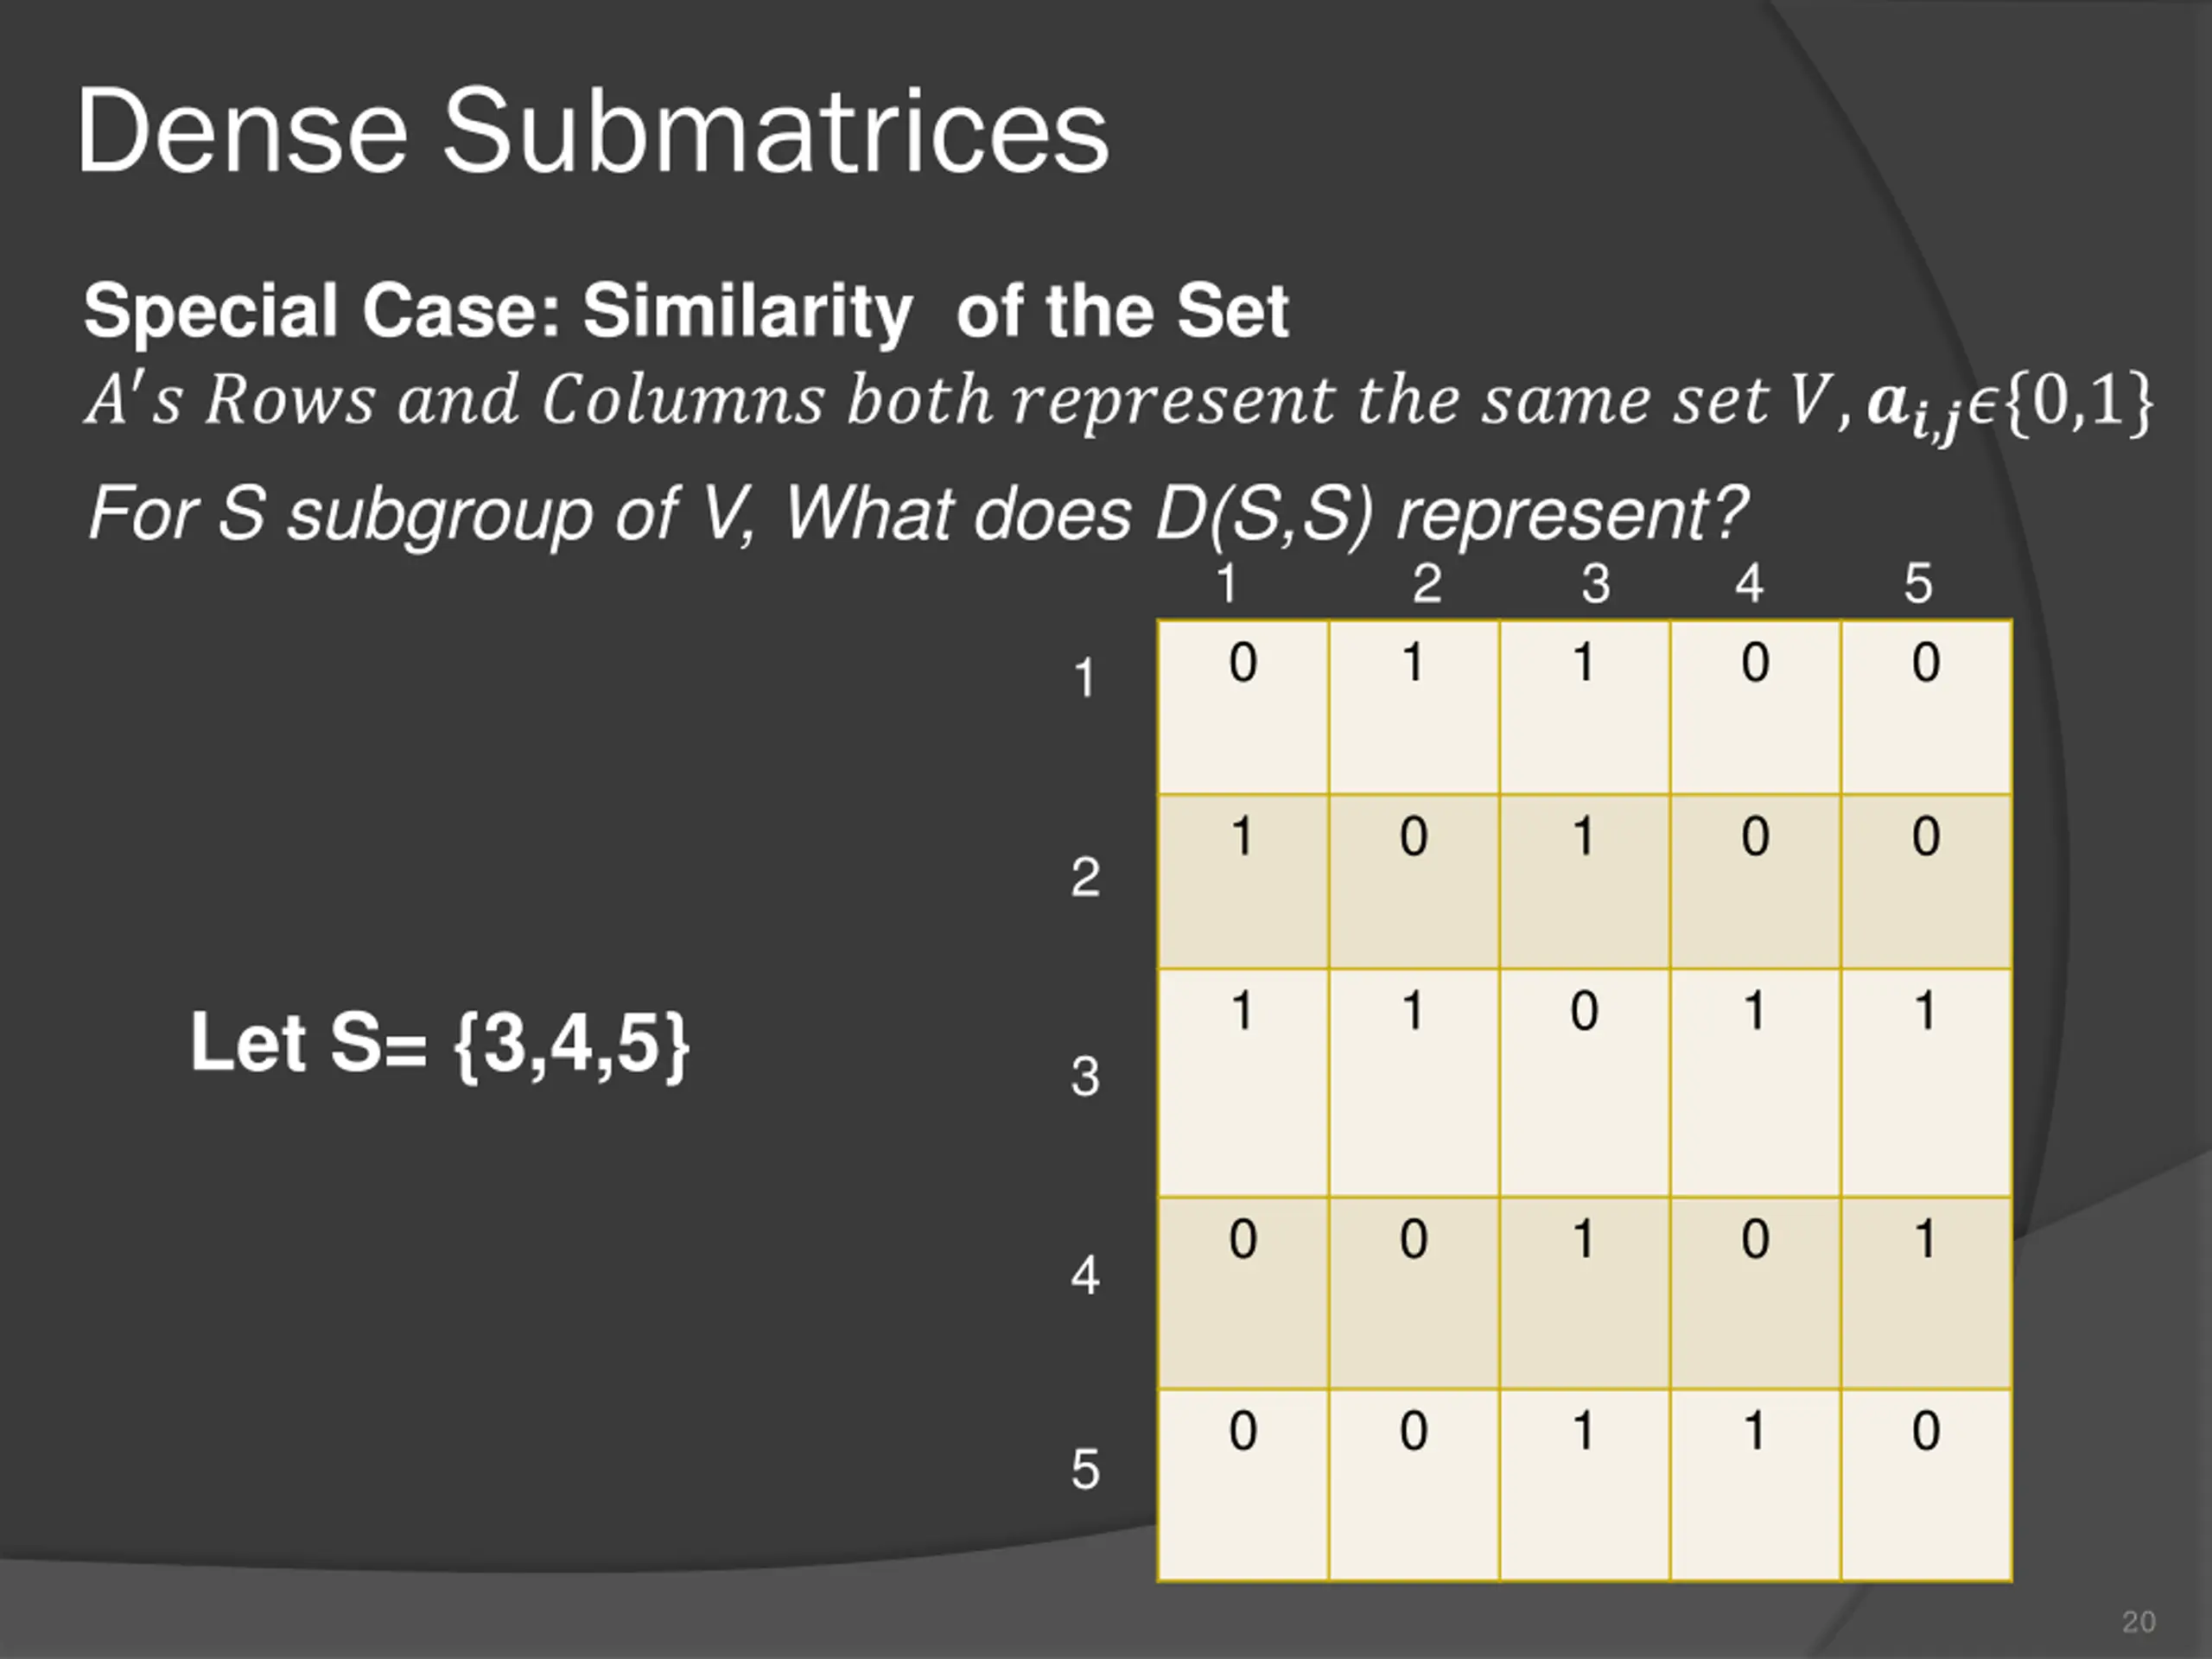Select matrix cell row 1 column 1
Viewport: 2212px width, 1659px height.
(1243, 707)
